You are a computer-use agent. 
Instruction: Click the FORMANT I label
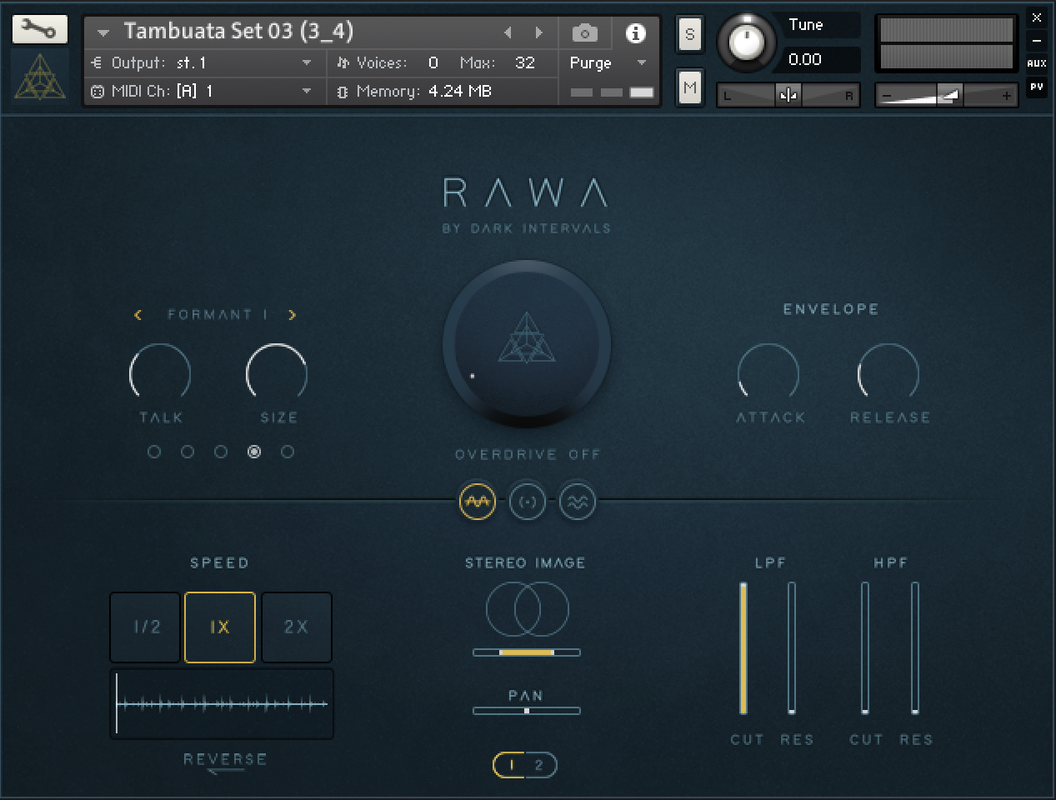coord(217,314)
